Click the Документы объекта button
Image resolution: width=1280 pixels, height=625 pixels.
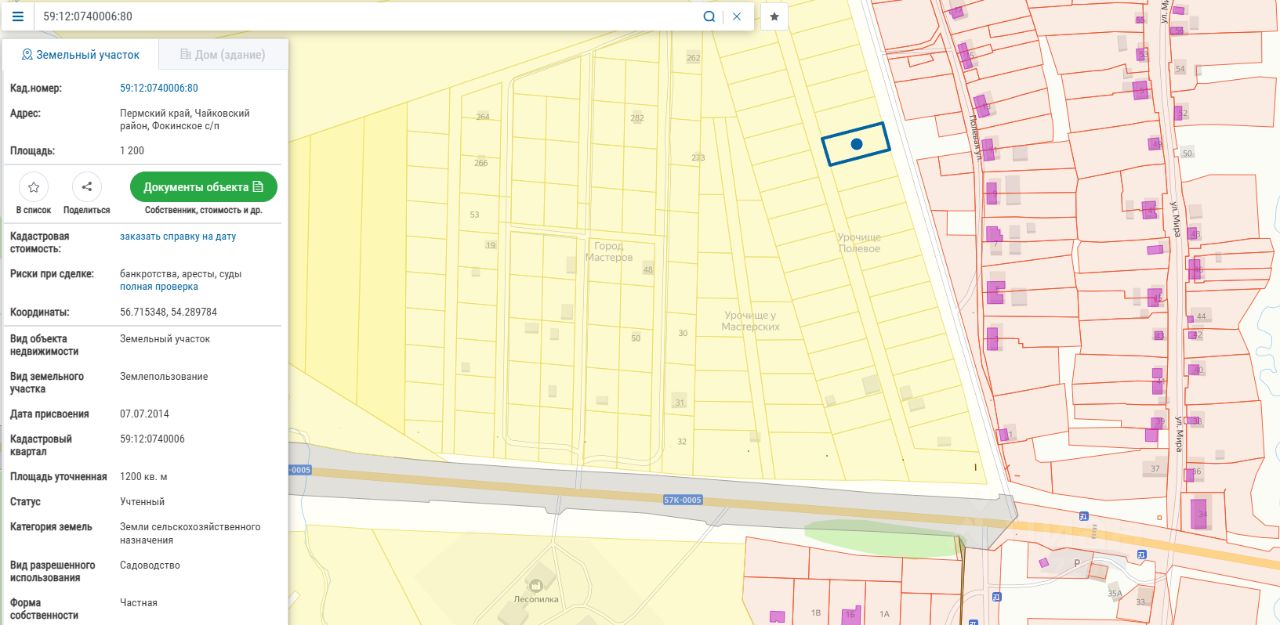[204, 187]
